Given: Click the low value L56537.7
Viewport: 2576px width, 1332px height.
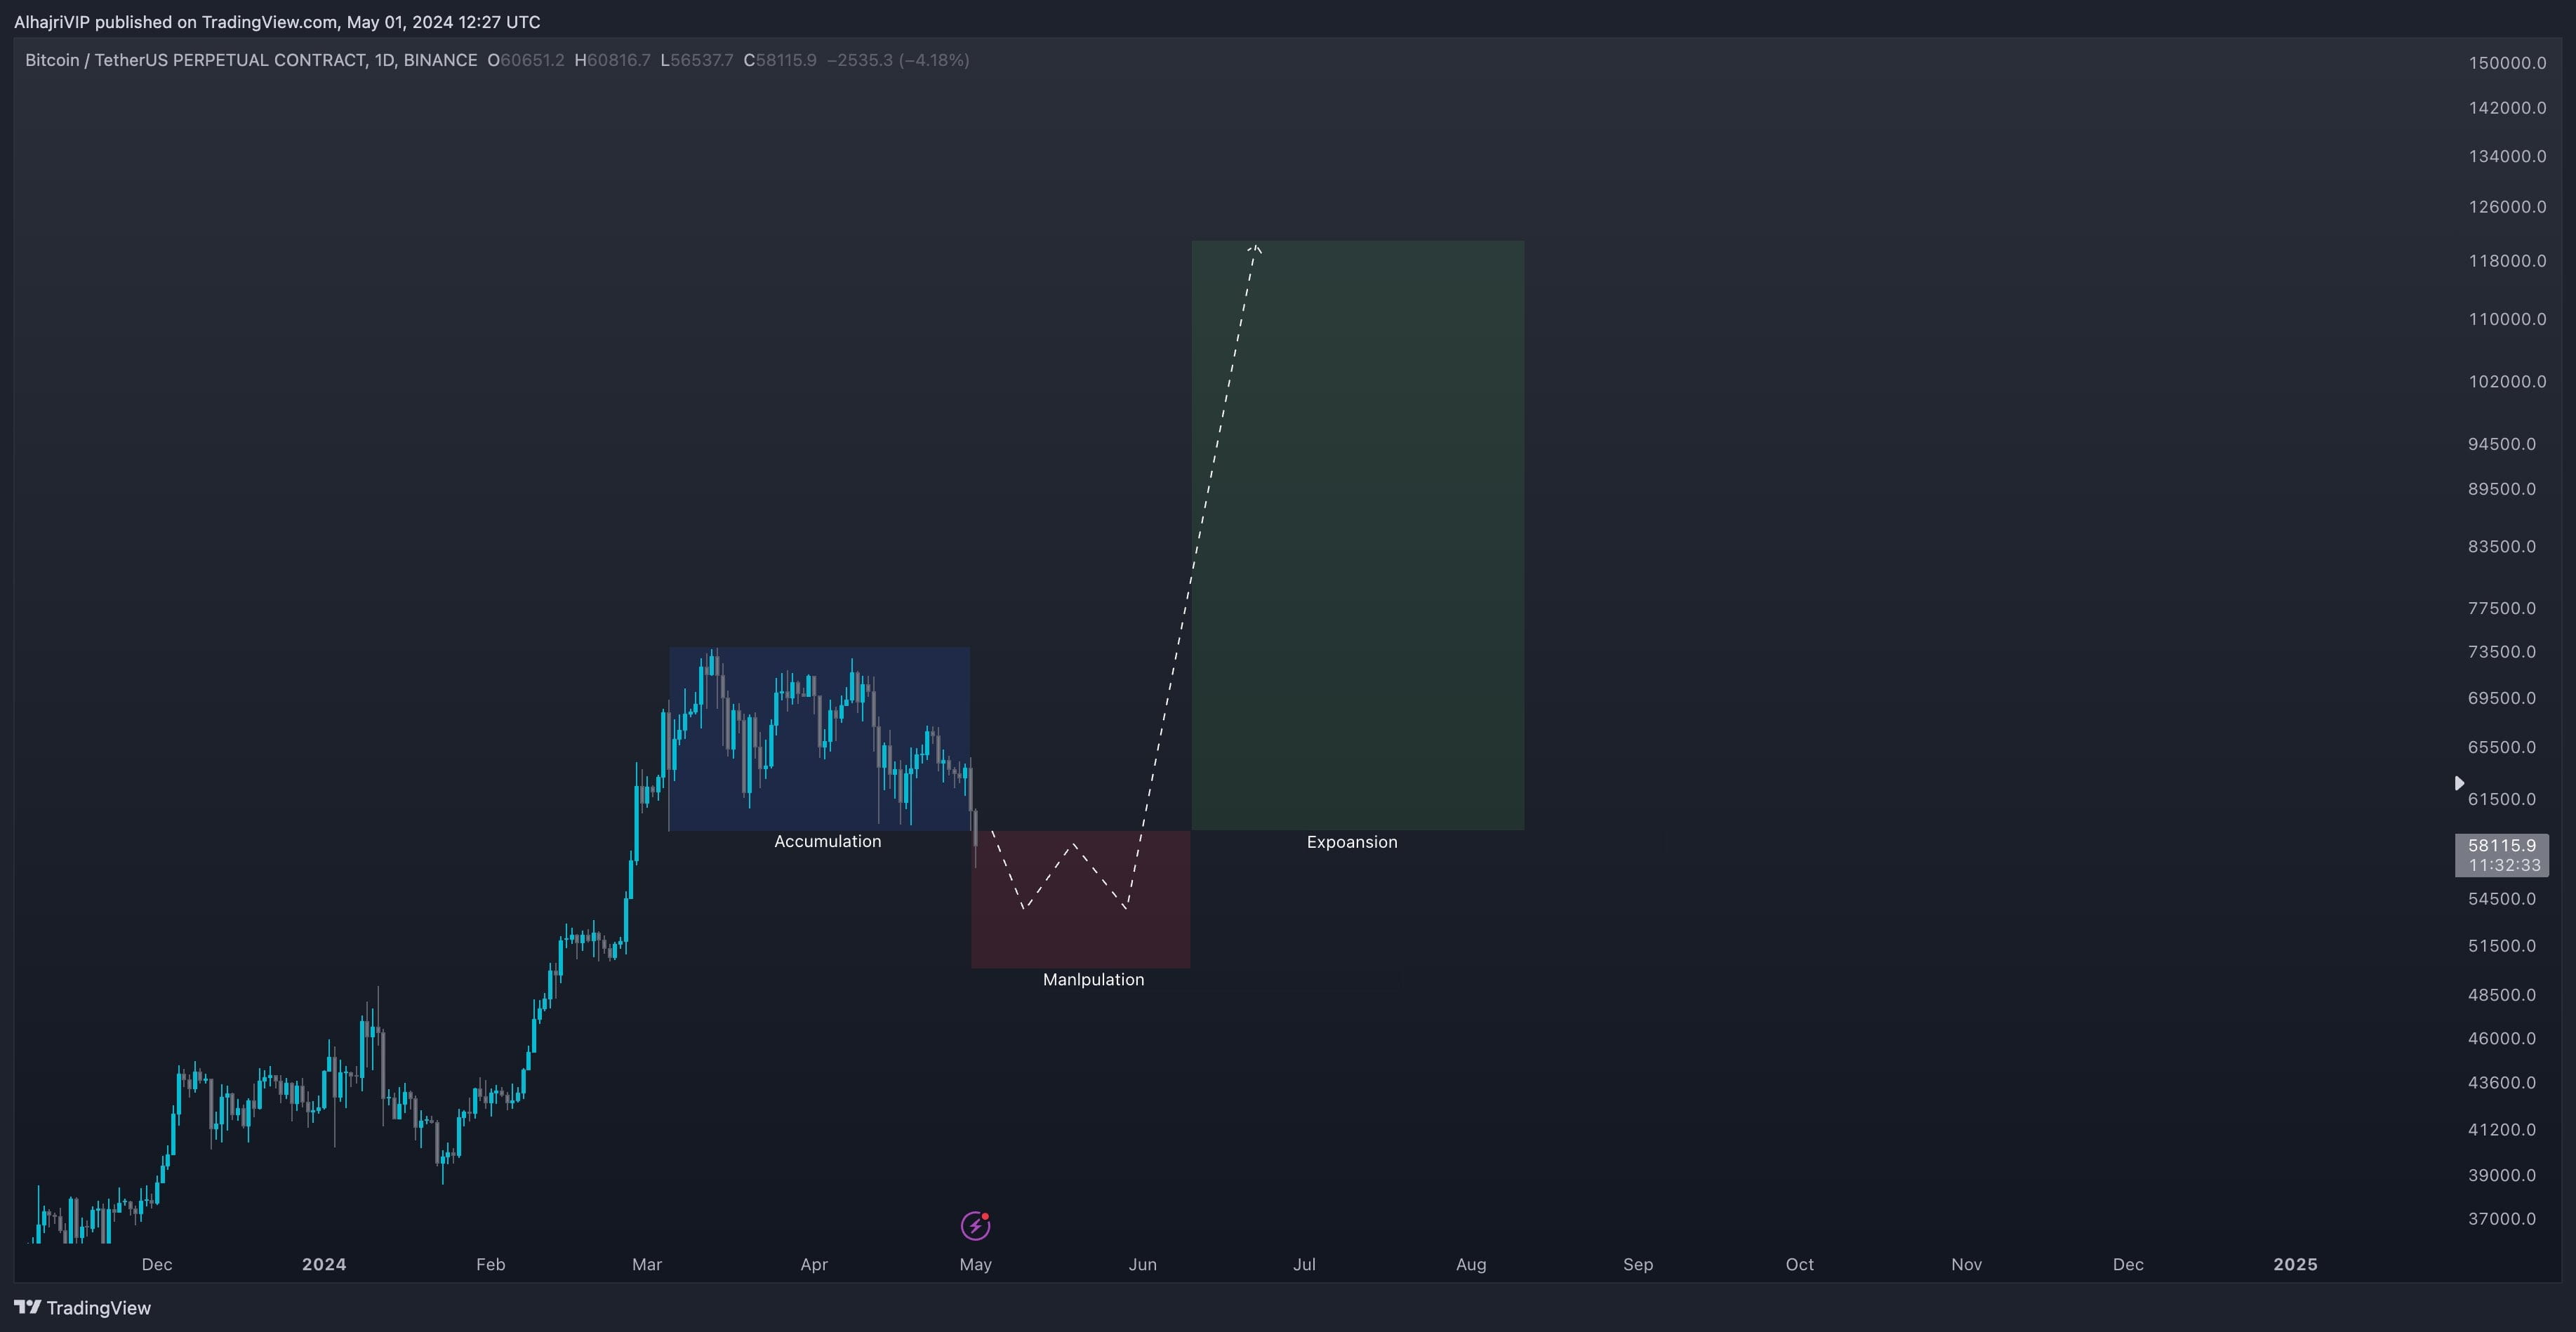Looking at the screenshot, I should 697,60.
